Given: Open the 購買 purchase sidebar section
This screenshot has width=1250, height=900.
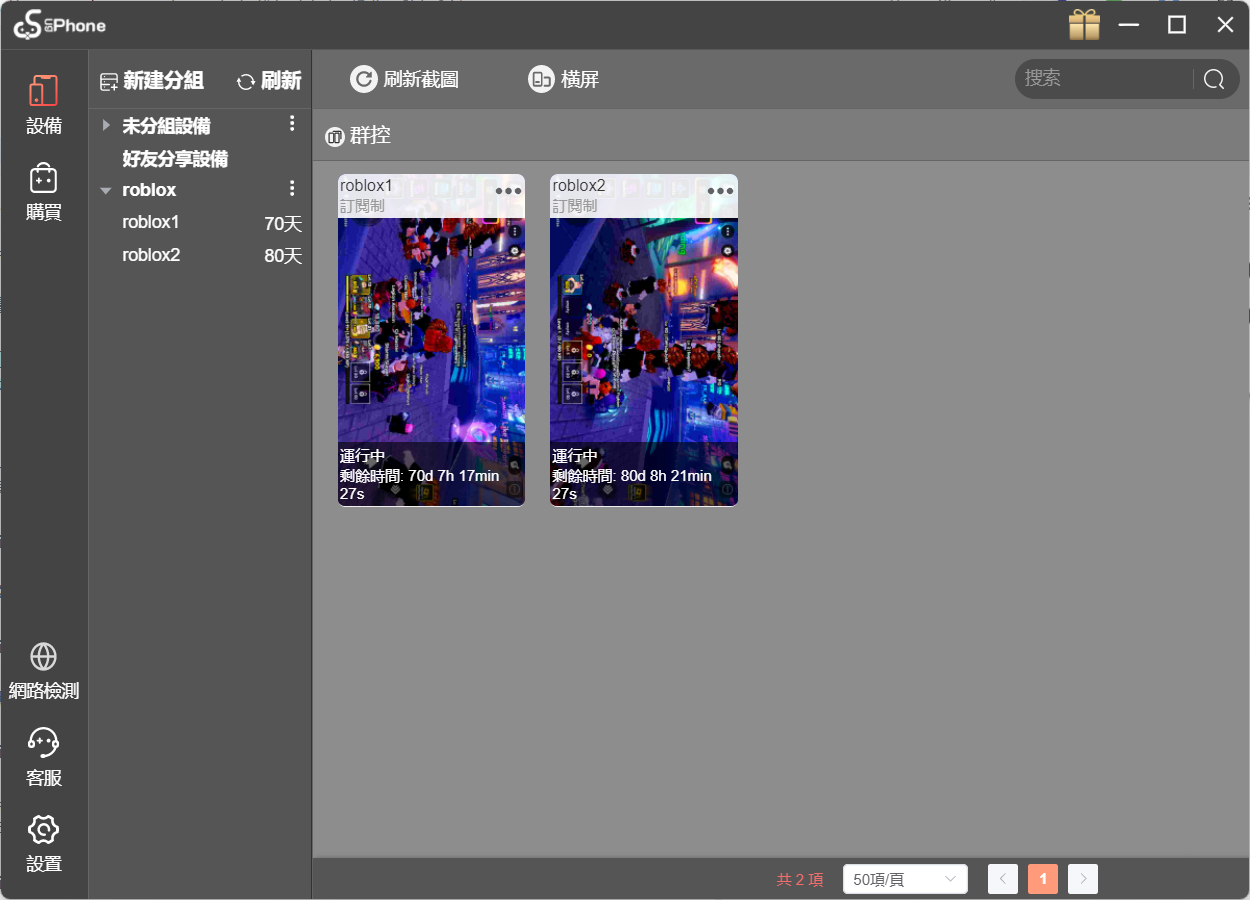Looking at the screenshot, I should pyautogui.click(x=44, y=191).
